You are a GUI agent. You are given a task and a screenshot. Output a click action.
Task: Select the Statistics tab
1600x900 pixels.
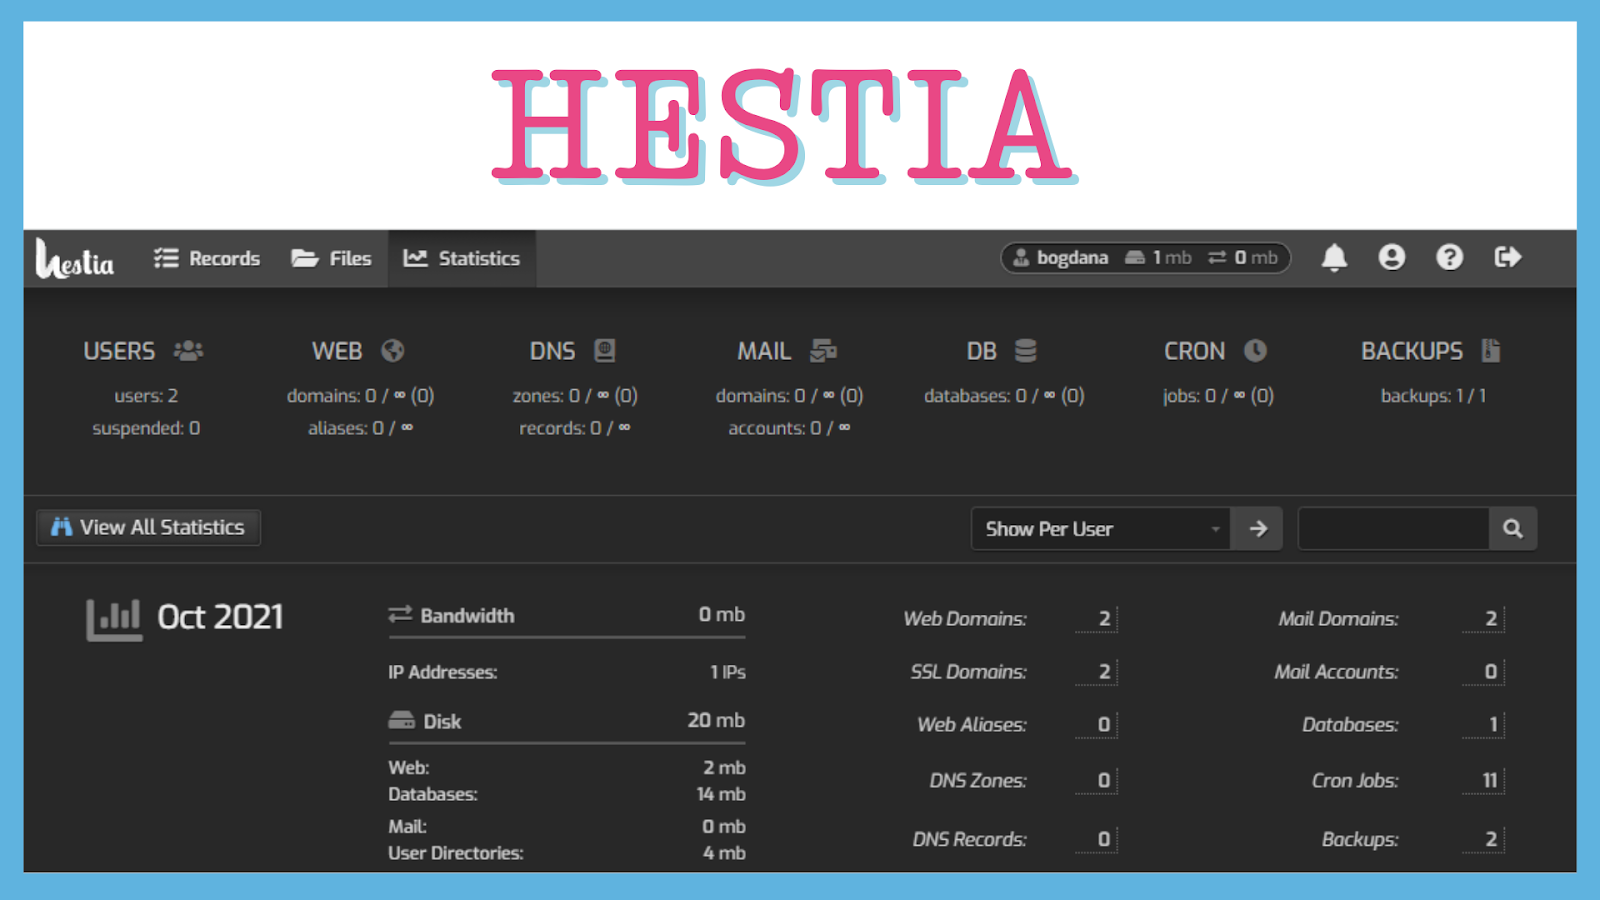pyautogui.click(x=462, y=259)
